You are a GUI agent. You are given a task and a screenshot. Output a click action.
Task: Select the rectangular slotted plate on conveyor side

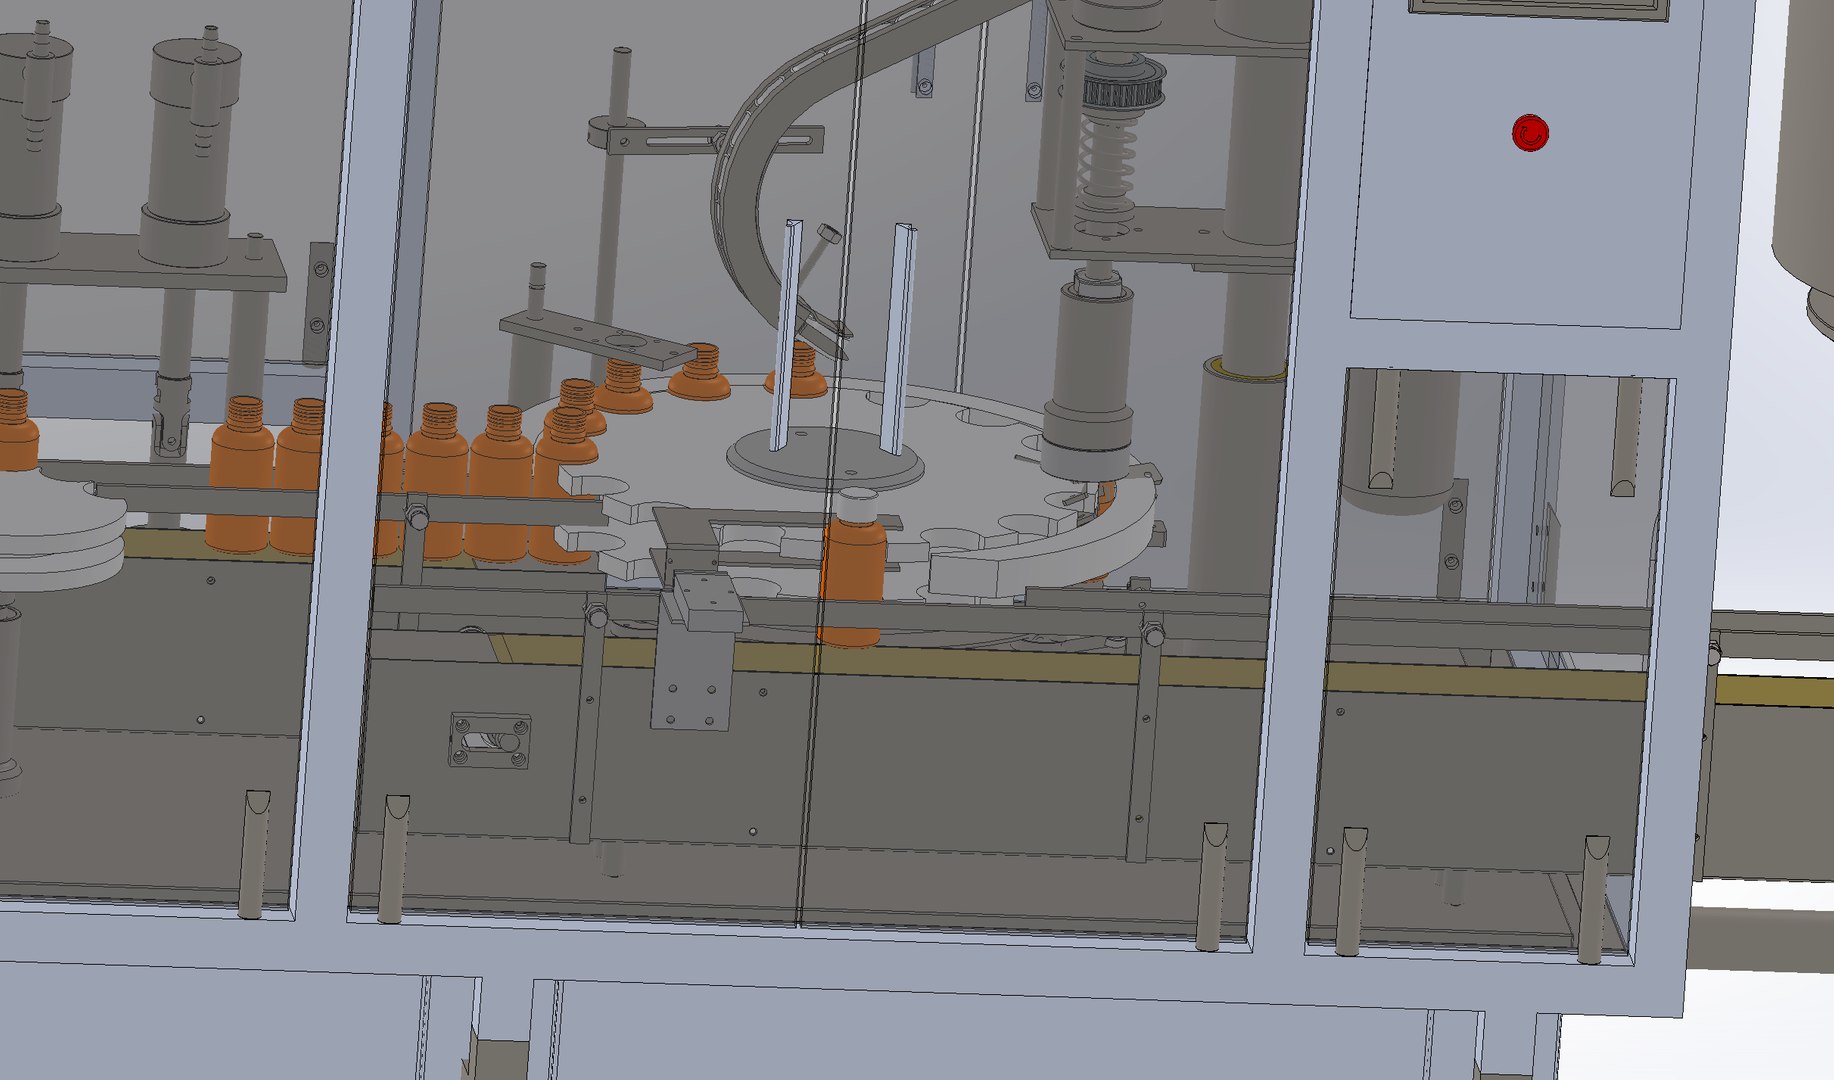pos(490,740)
